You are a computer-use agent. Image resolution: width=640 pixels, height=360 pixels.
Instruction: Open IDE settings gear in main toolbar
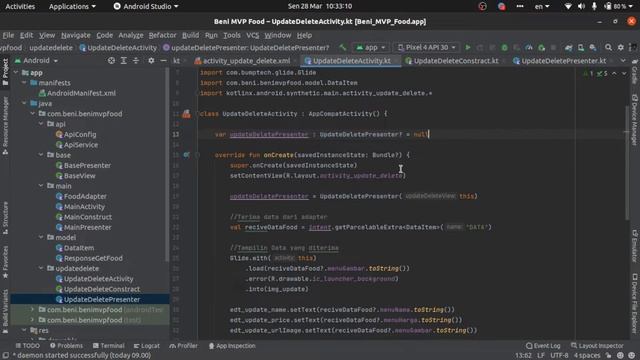tap(620, 48)
